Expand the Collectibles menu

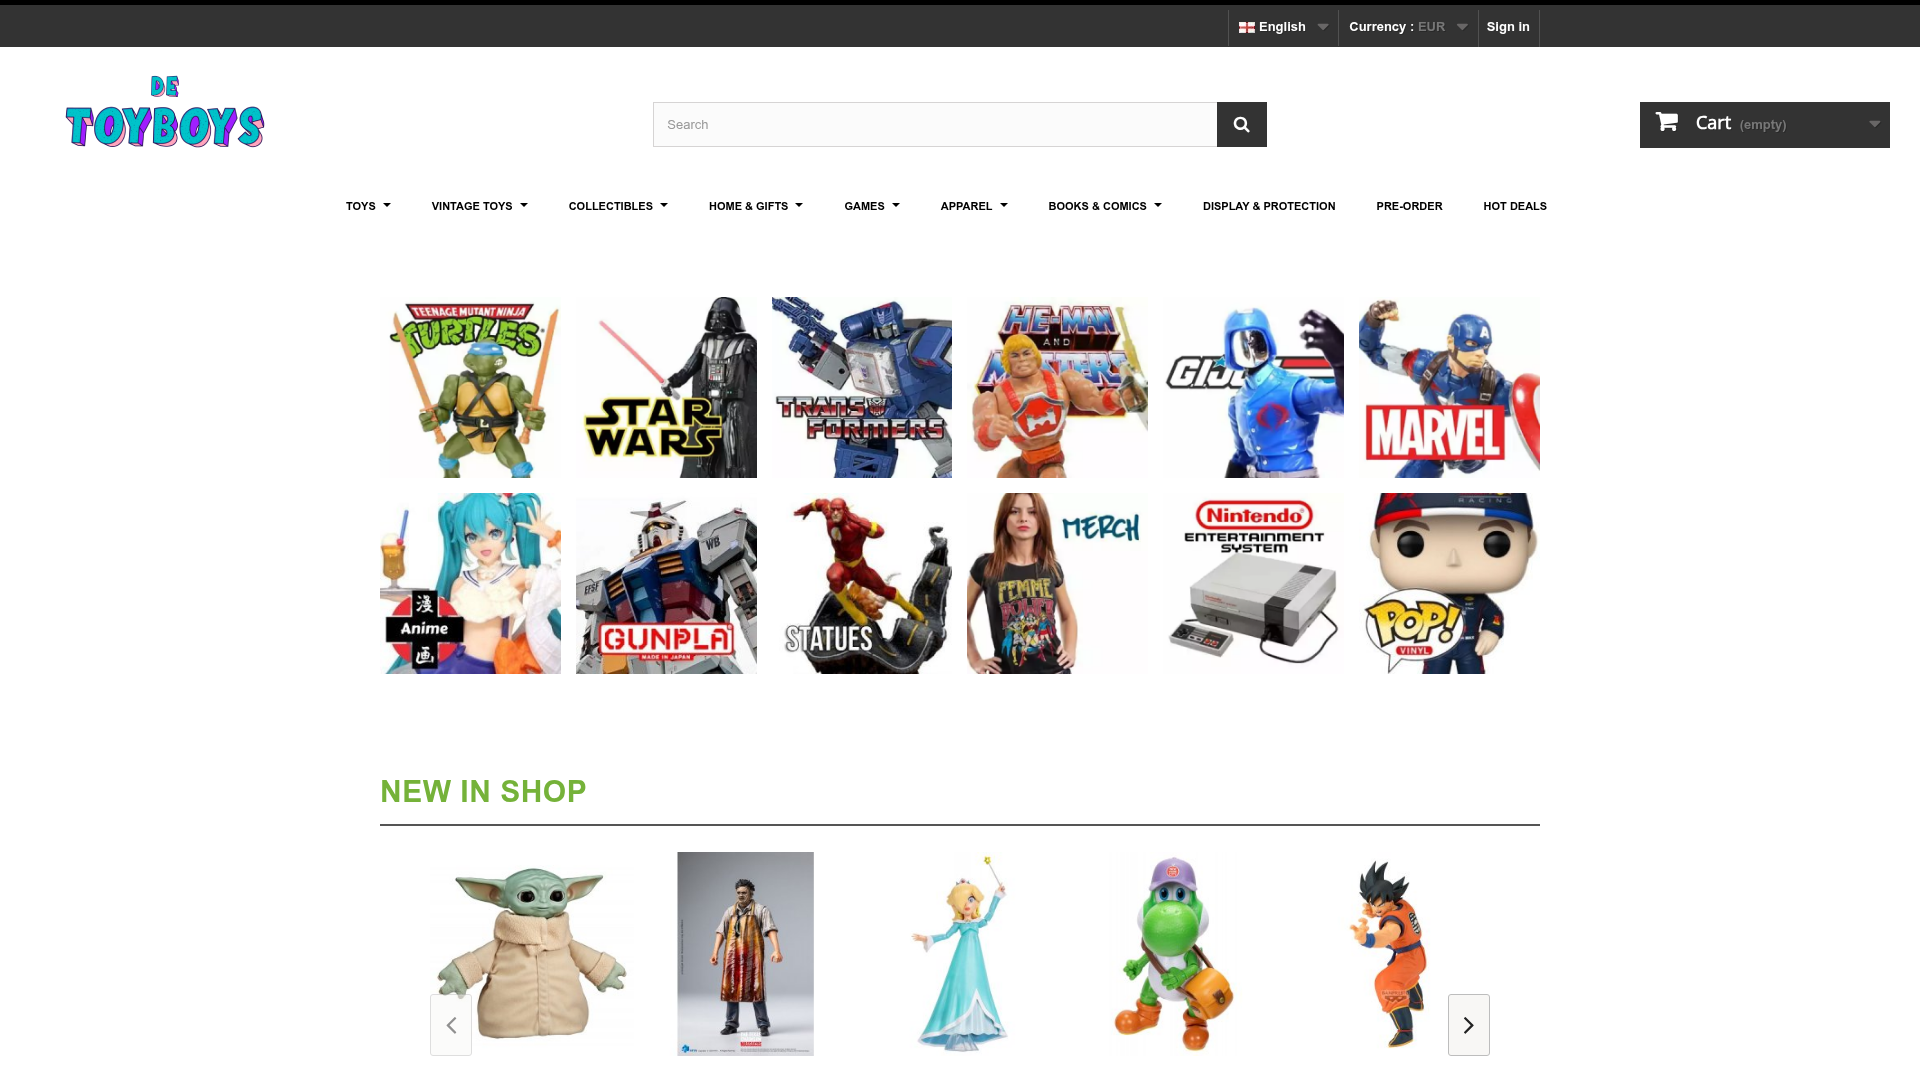point(618,206)
